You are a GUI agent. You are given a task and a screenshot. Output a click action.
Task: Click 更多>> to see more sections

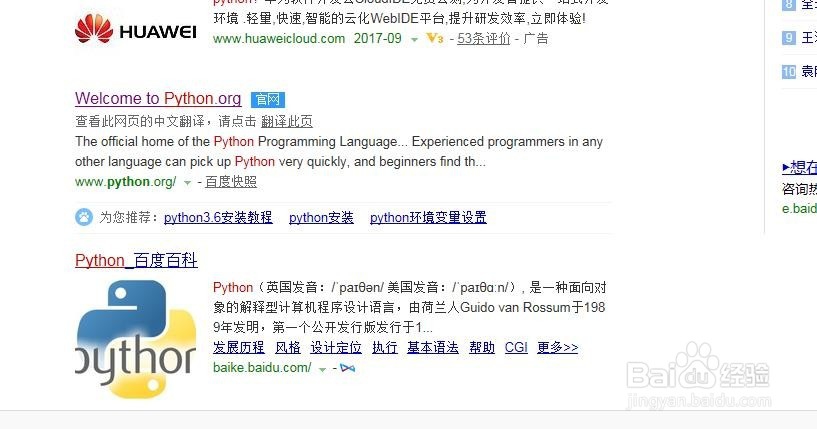(x=558, y=347)
